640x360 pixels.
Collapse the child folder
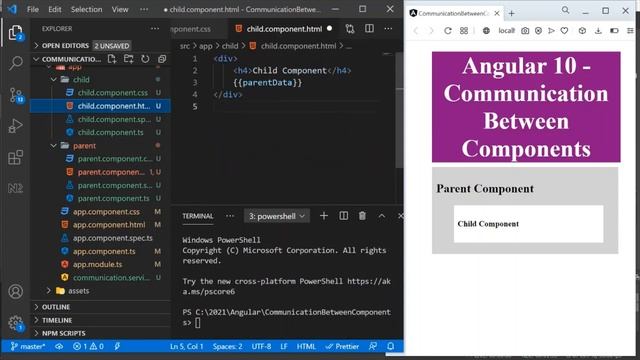pyautogui.click(x=100, y=80)
